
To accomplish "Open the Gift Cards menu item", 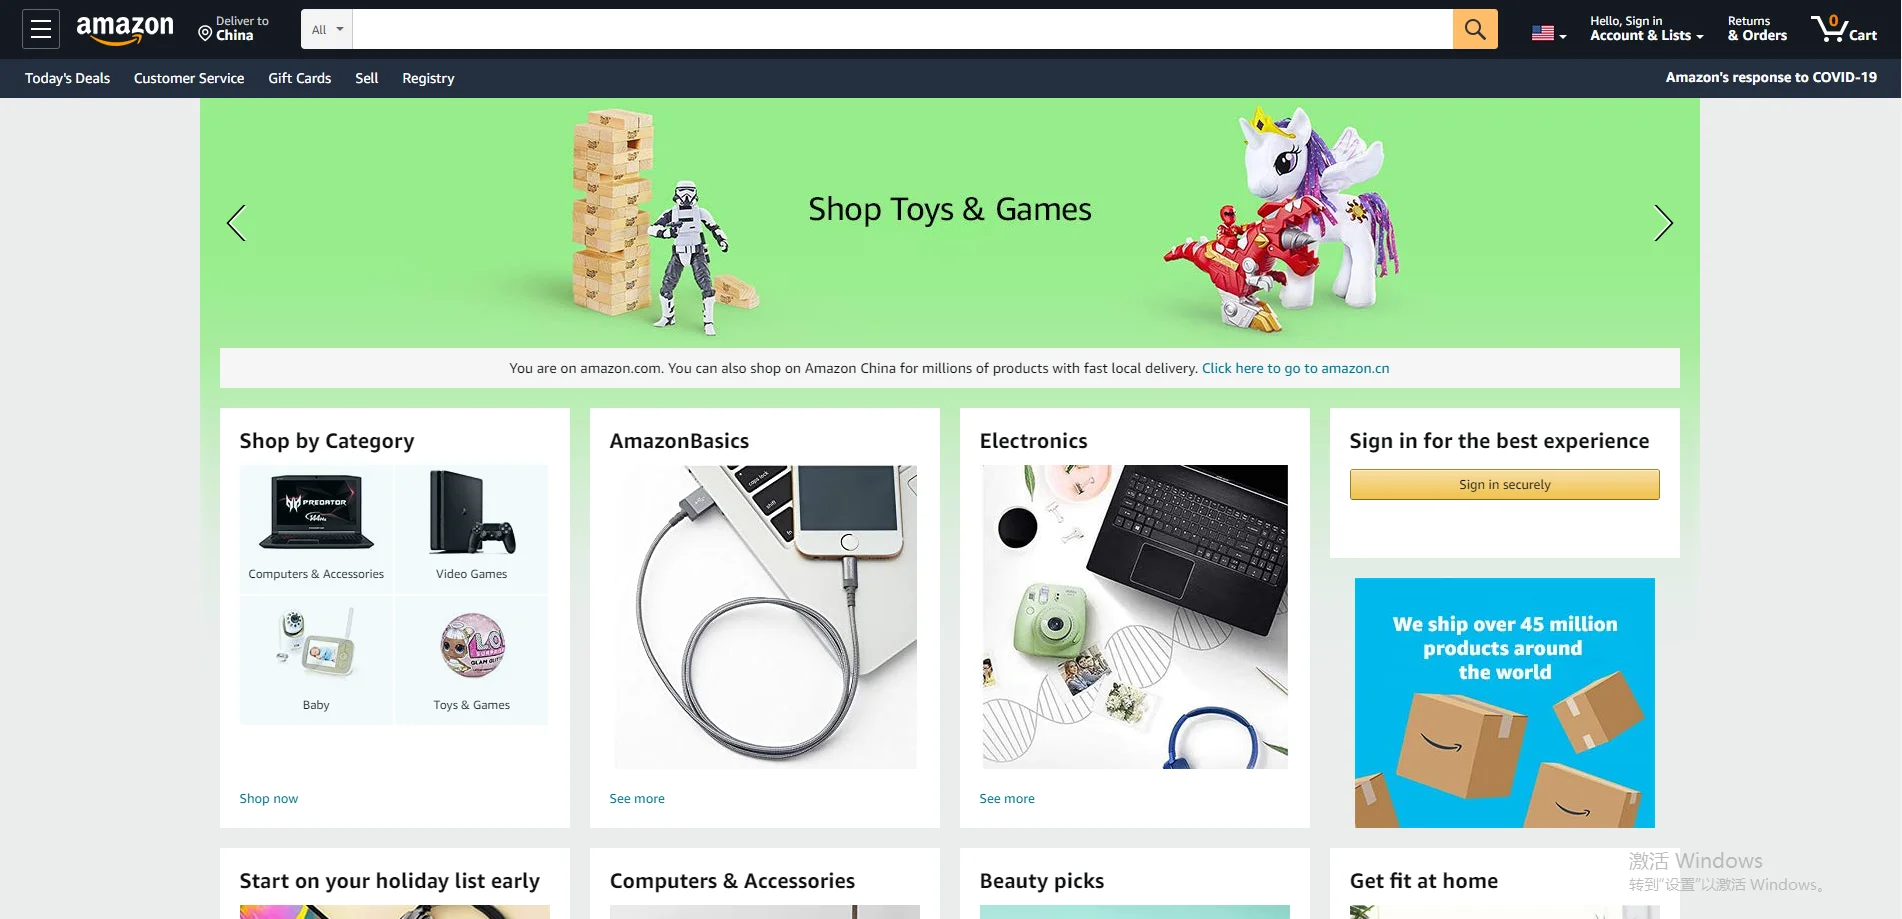I will 299,78.
